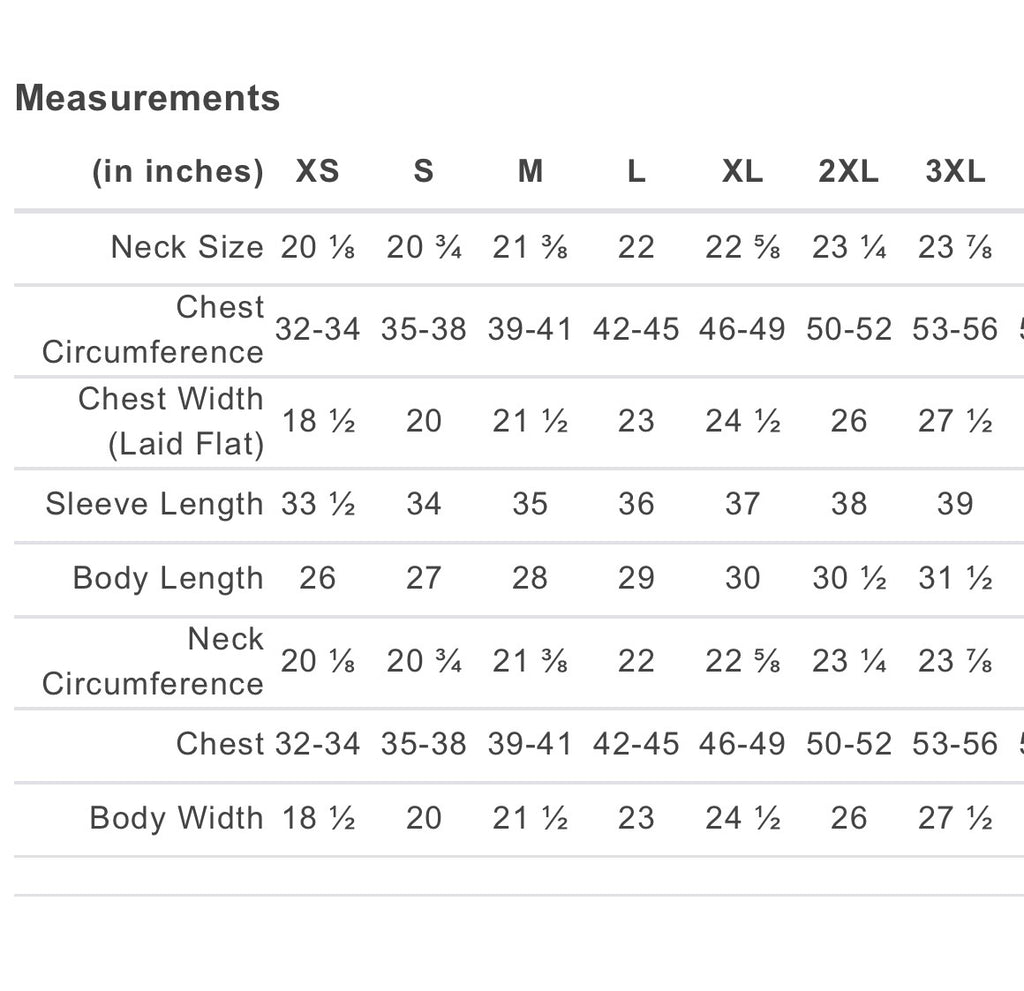Select Neck Size value 22 ⅝ for XL
This screenshot has height=991, width=1024.
point(743,248)
